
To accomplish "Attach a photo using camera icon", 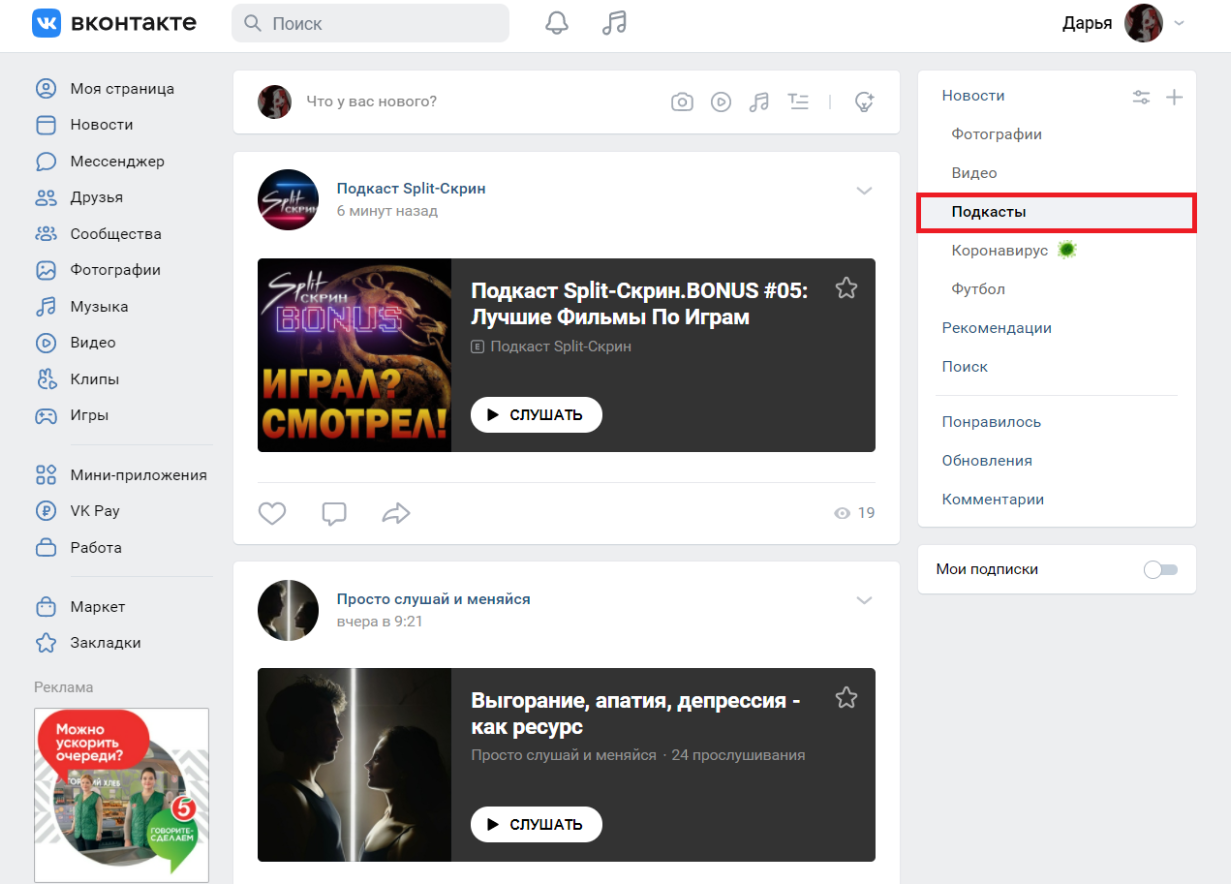I will [682, 102].
